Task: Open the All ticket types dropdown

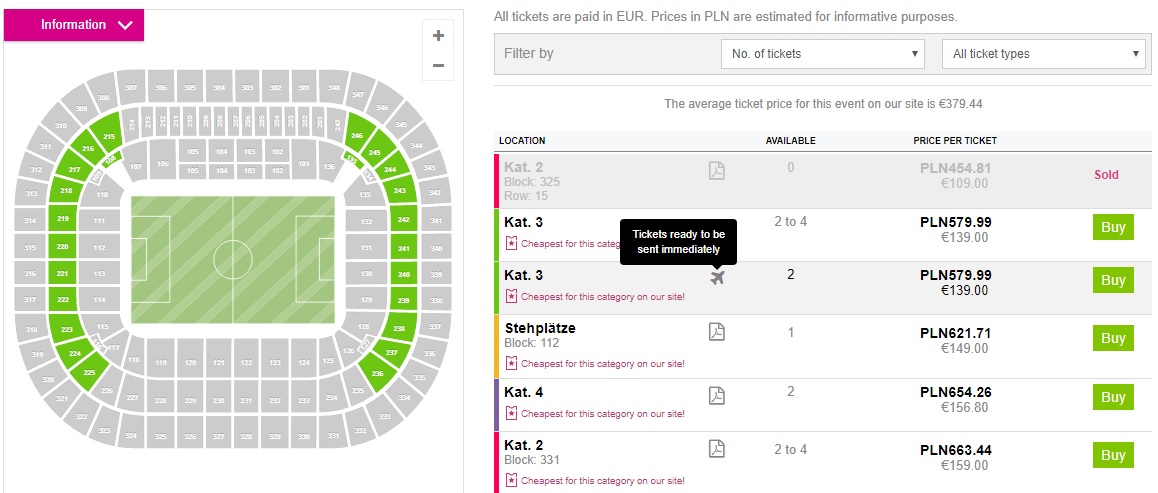Action: point(1044,54)
